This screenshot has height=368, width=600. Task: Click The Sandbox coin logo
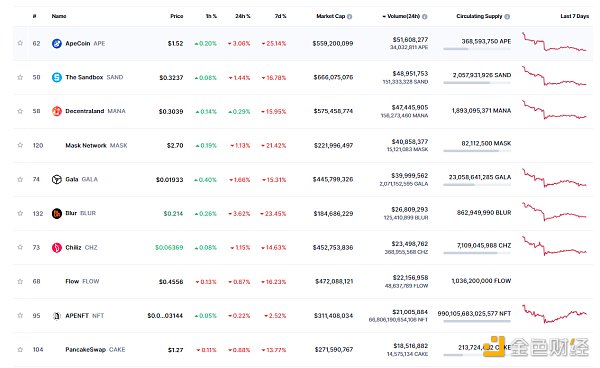pos(57,77)
